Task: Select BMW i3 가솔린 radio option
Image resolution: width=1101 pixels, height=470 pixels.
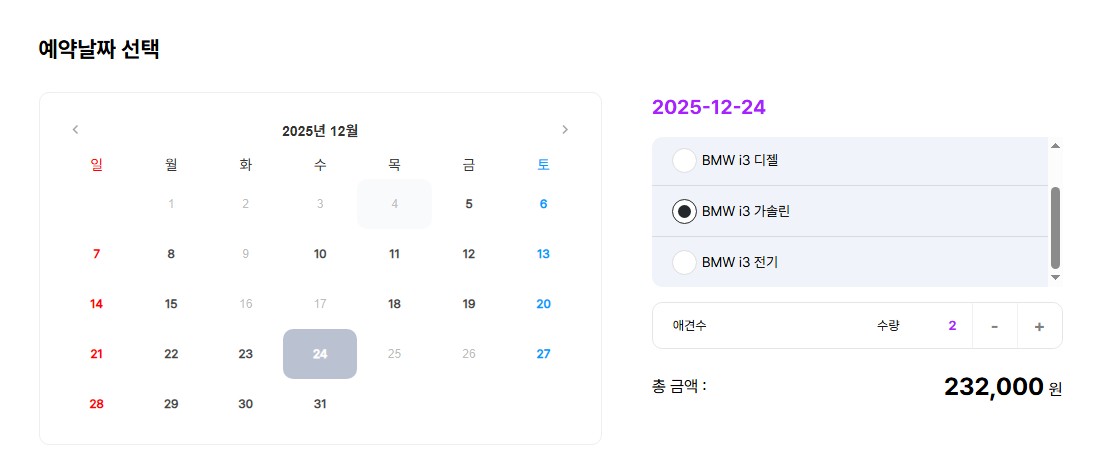Action: click(x=684, y=211)
